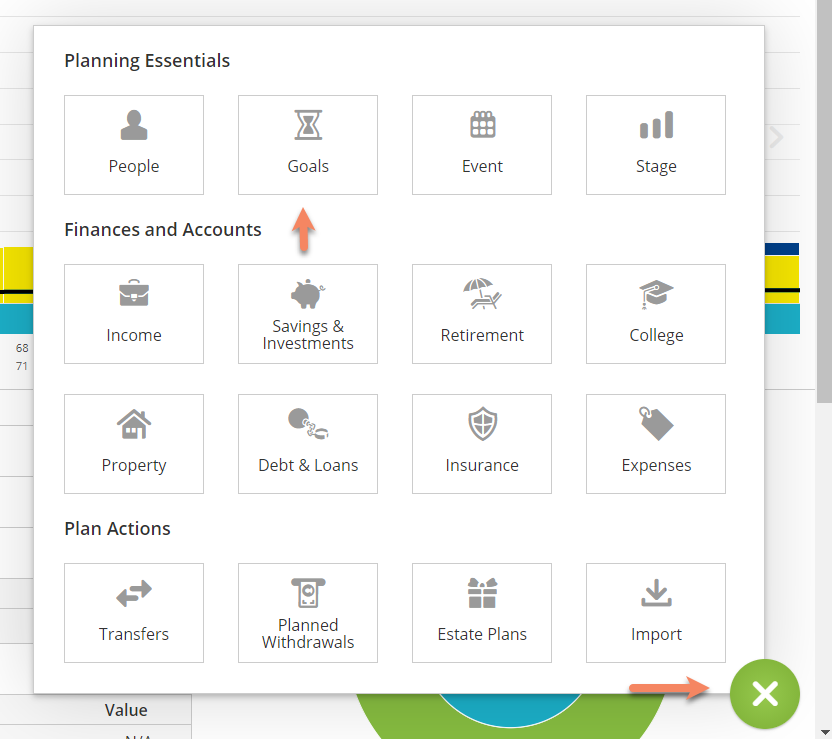Select the Goals hourglass icon

(307, 125)
